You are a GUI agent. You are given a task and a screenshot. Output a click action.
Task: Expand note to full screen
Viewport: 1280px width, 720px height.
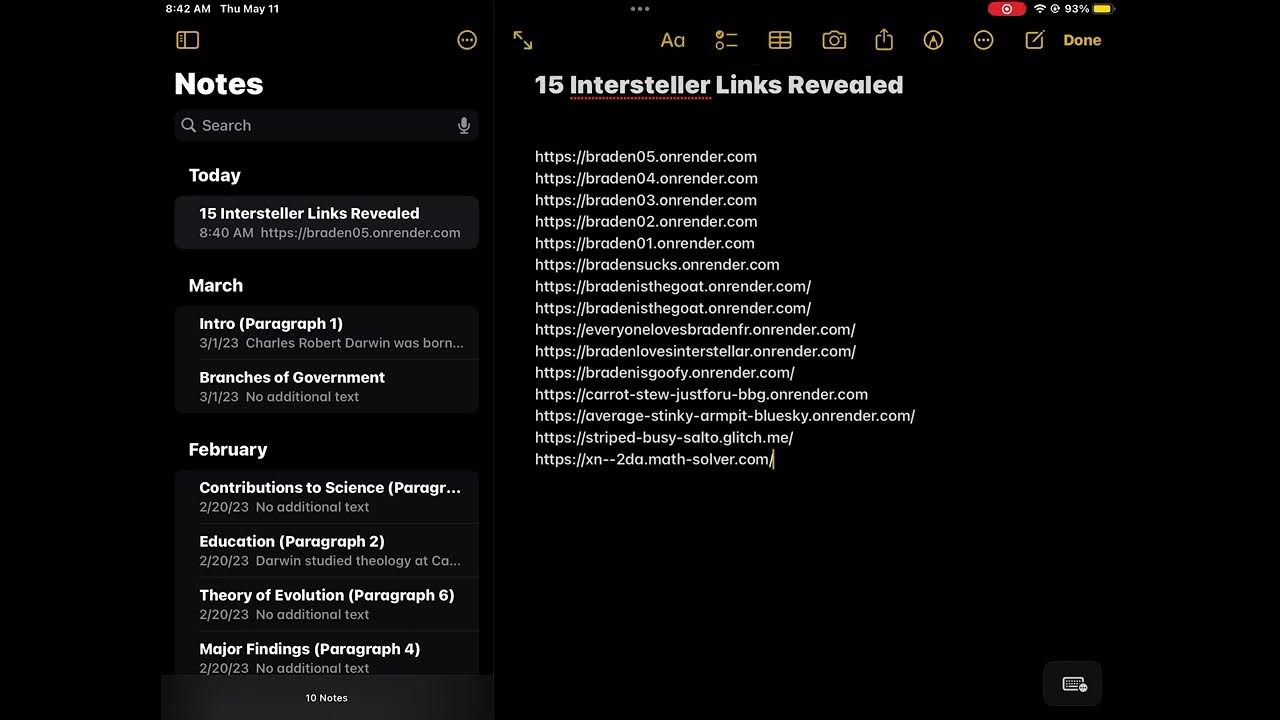523,40
